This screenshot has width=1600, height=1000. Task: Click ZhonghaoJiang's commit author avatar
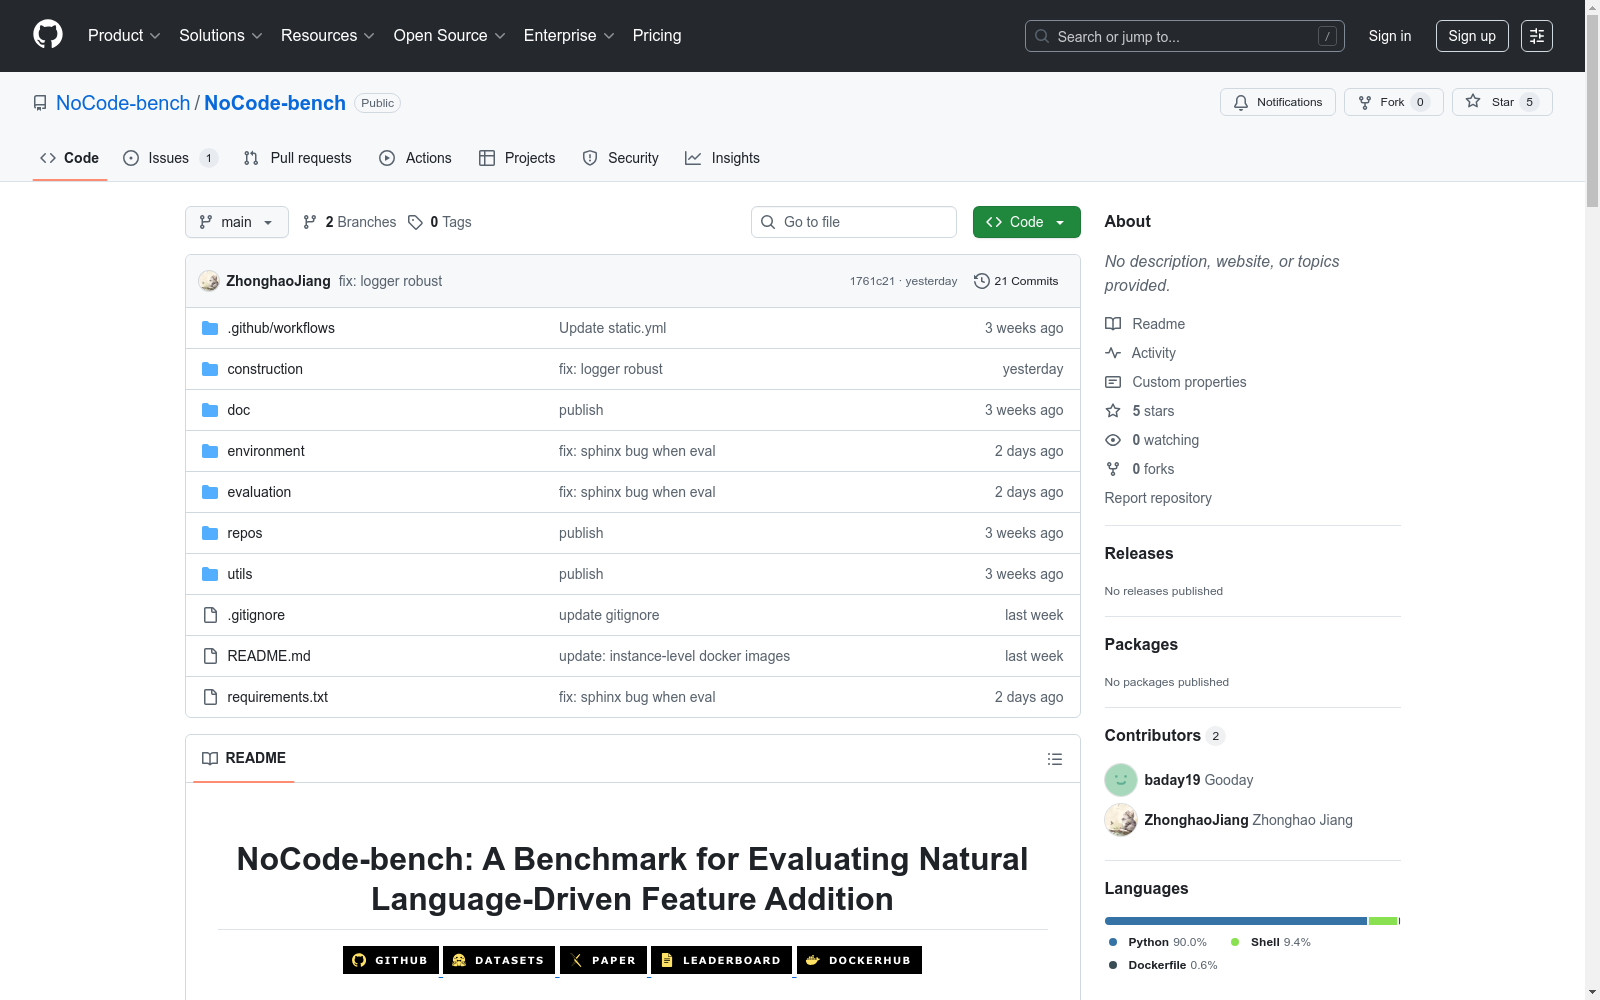pos(209,281)
